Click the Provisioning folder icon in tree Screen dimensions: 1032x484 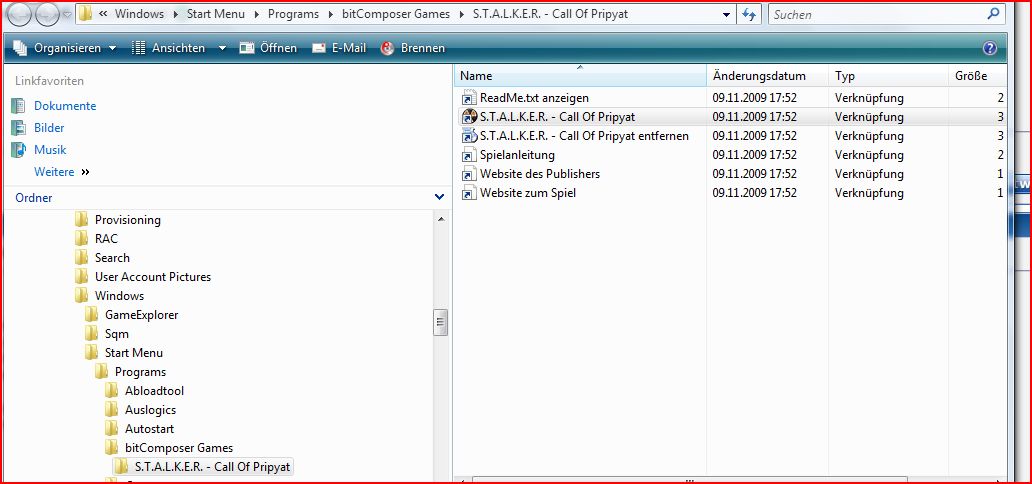pos(82,219)
